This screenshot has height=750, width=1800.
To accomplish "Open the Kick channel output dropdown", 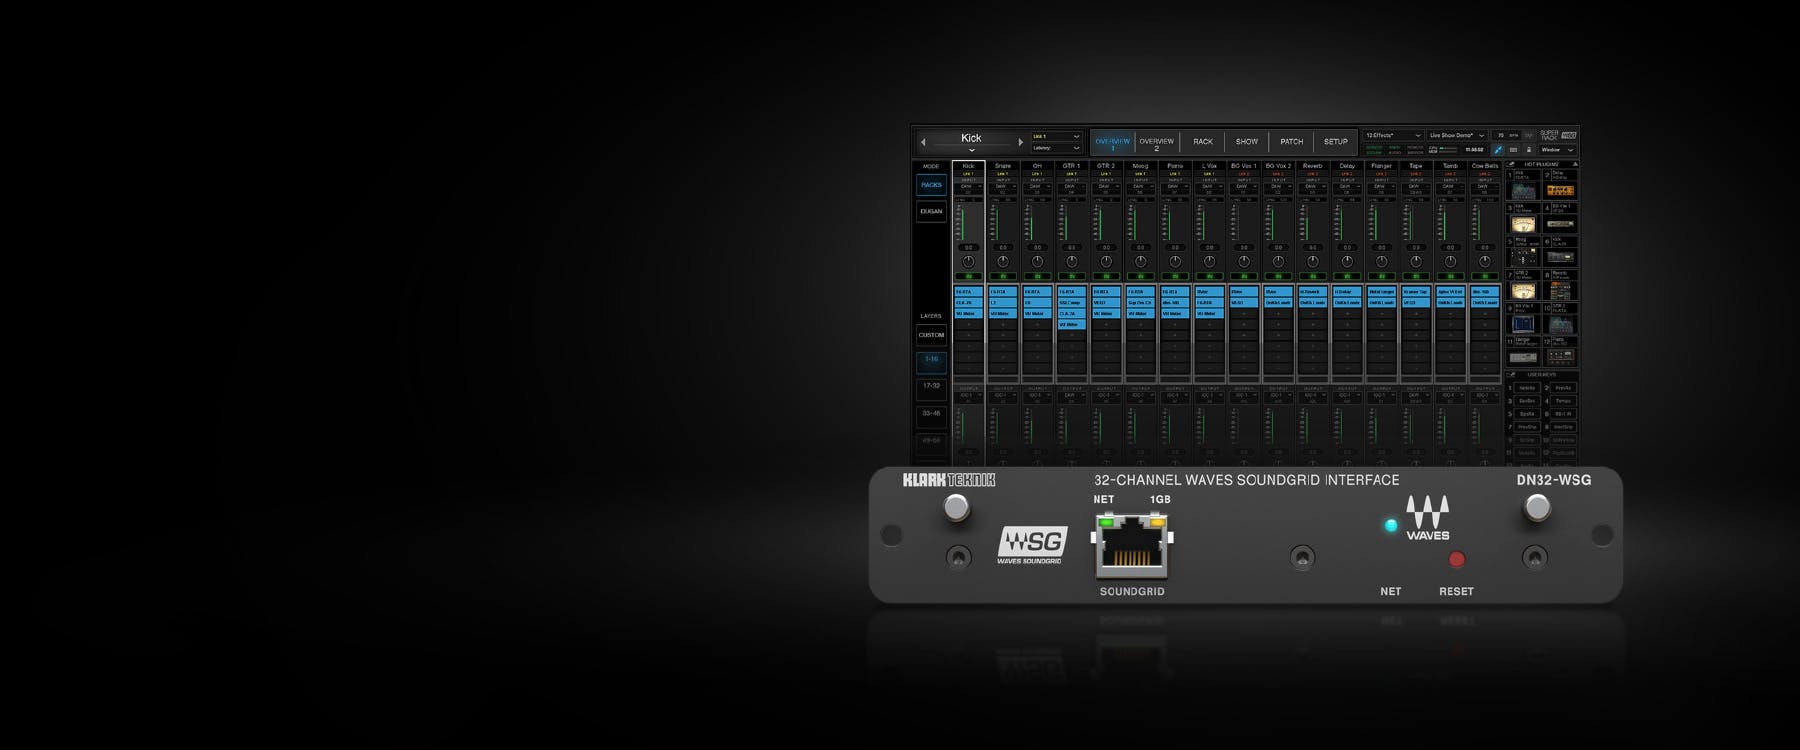I will (968, 396).
